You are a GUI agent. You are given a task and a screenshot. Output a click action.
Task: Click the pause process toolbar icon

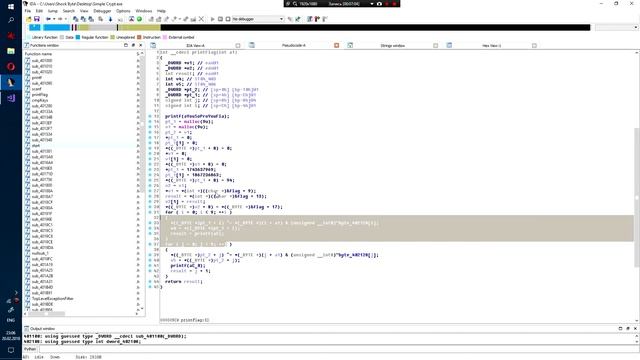(220, 19)
